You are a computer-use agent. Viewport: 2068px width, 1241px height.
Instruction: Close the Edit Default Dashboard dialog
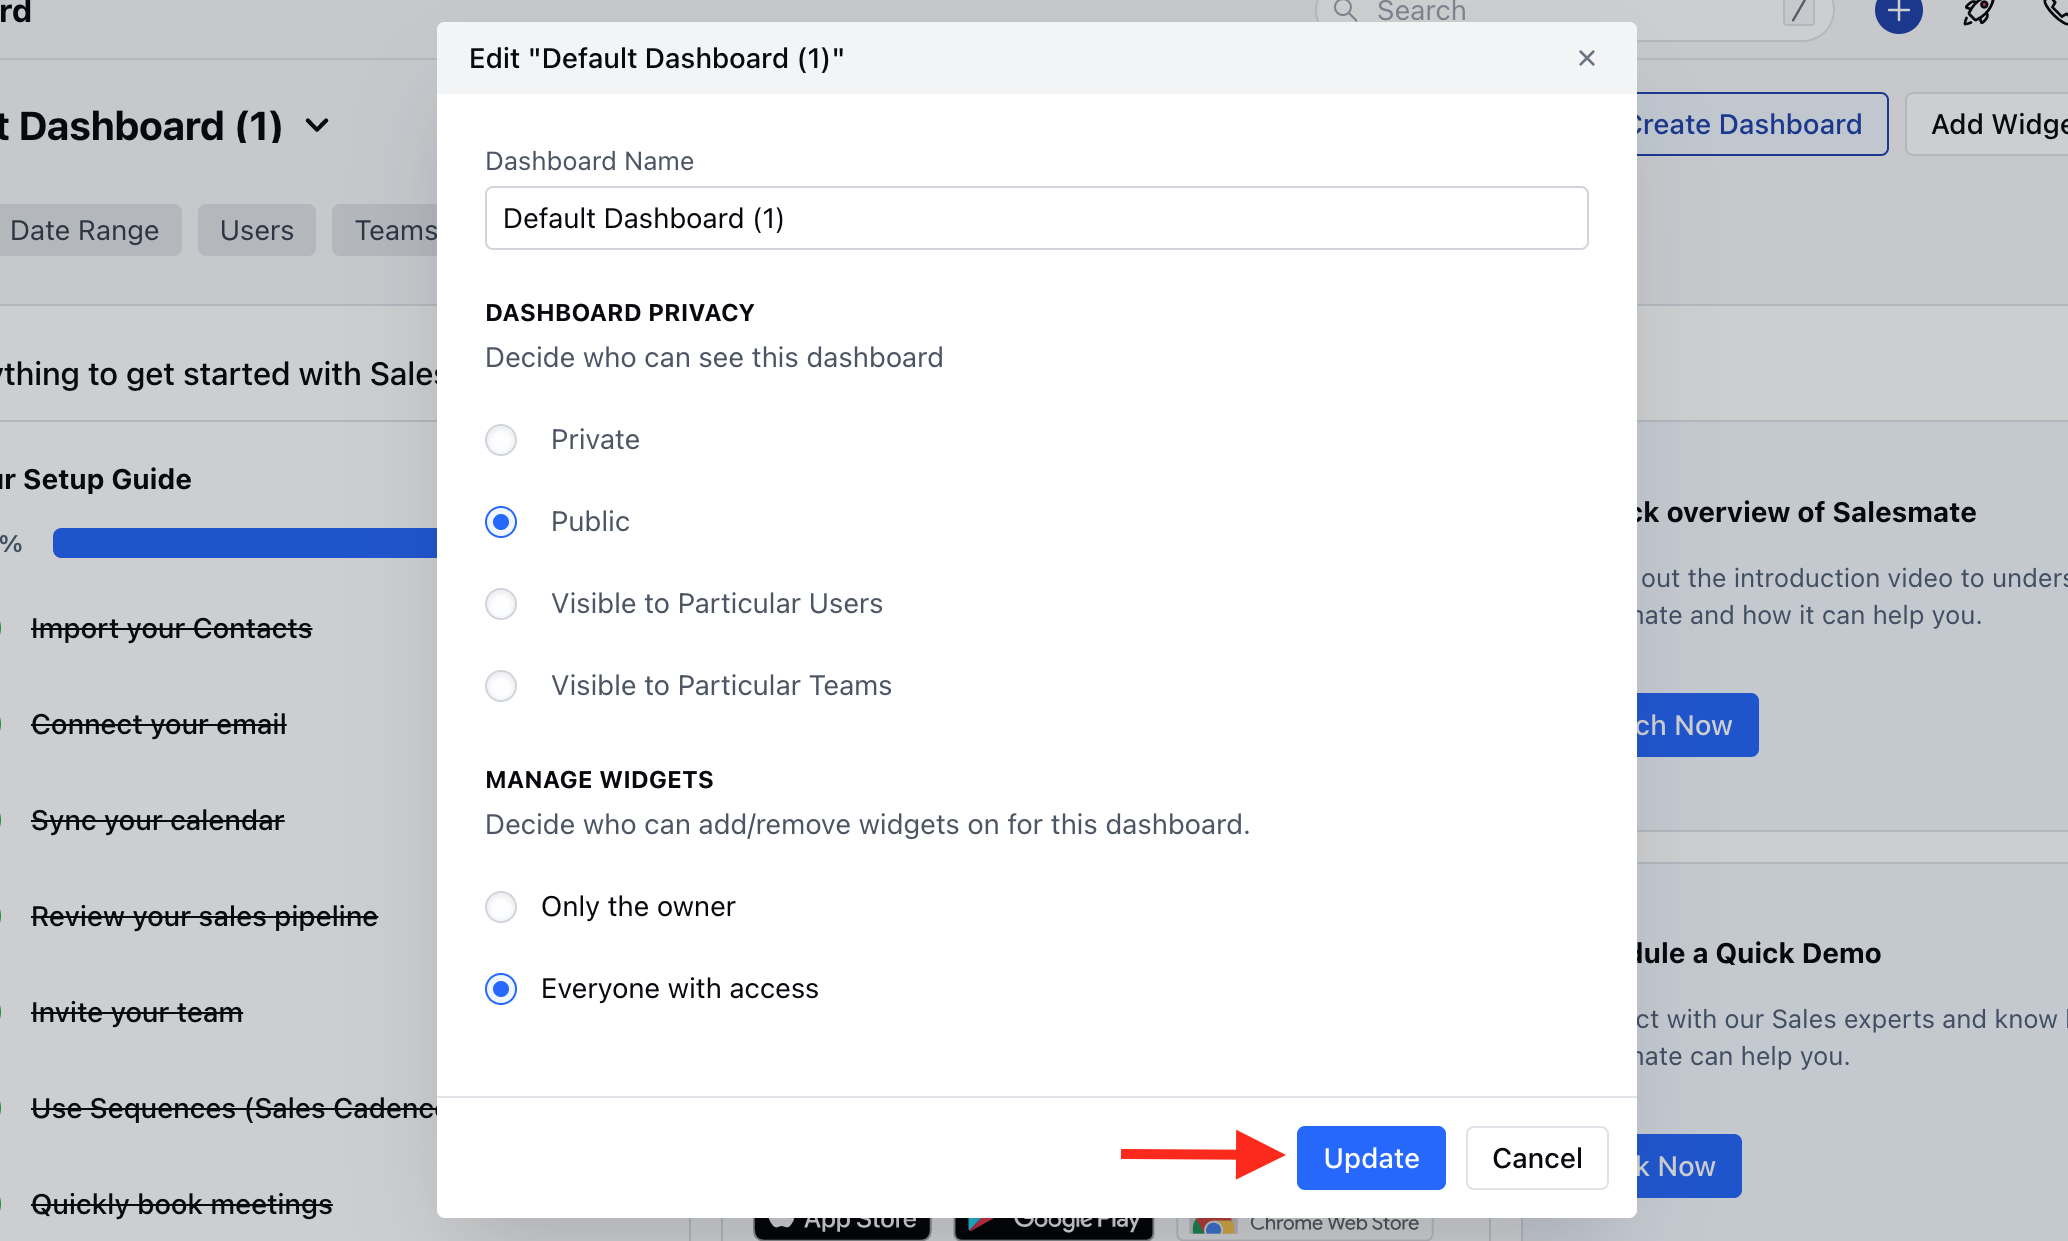pos(1587,58)
